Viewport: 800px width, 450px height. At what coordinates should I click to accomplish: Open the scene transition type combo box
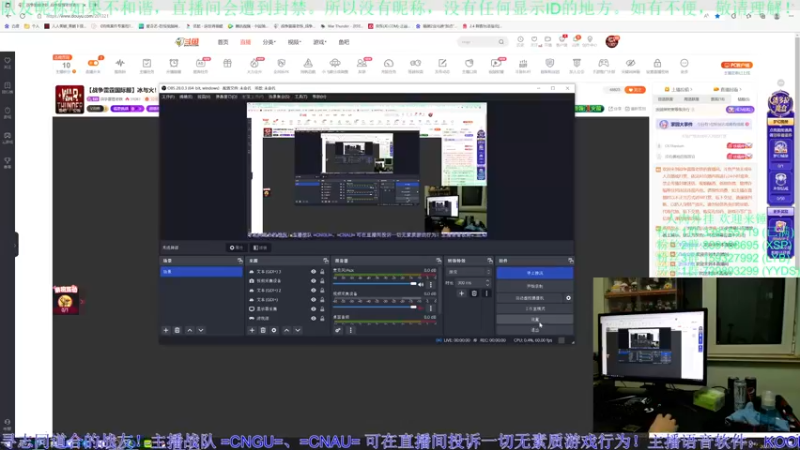click(x=469, y=272)
